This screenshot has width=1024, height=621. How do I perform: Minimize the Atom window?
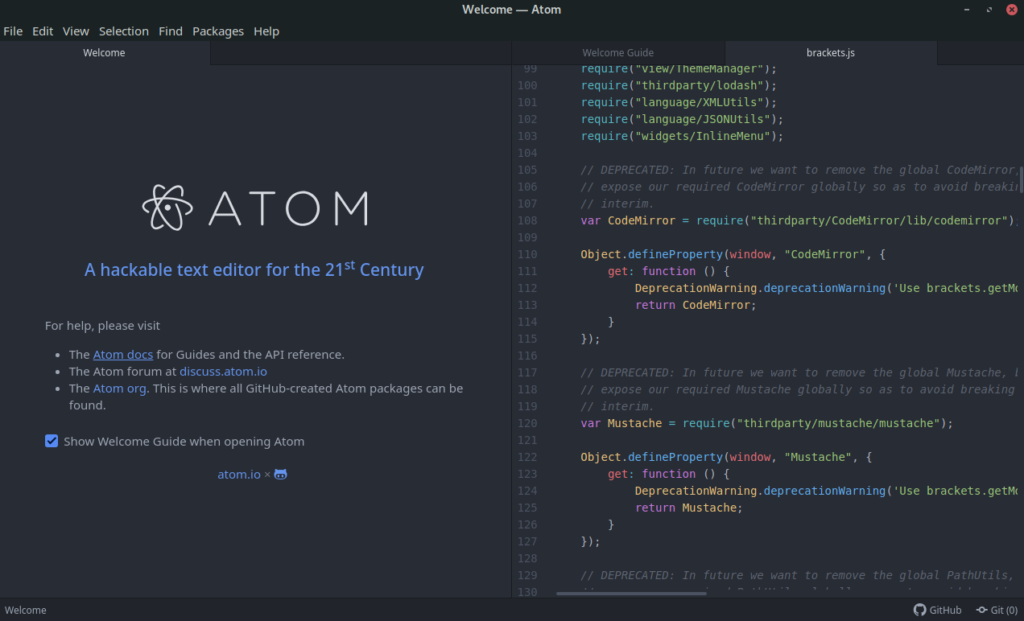tap(965, 10)
